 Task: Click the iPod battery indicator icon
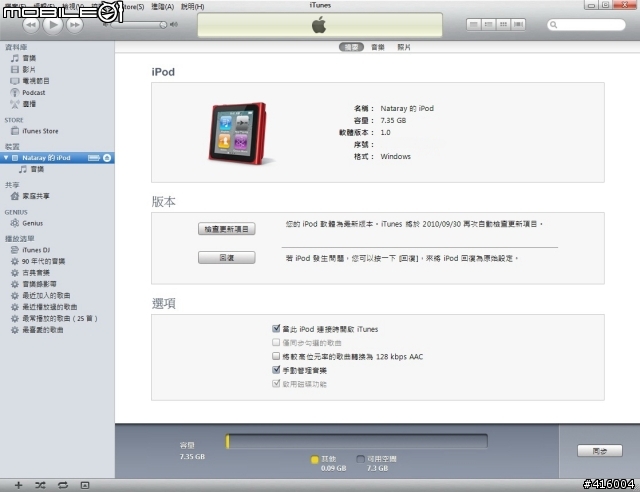click(94, 158)
